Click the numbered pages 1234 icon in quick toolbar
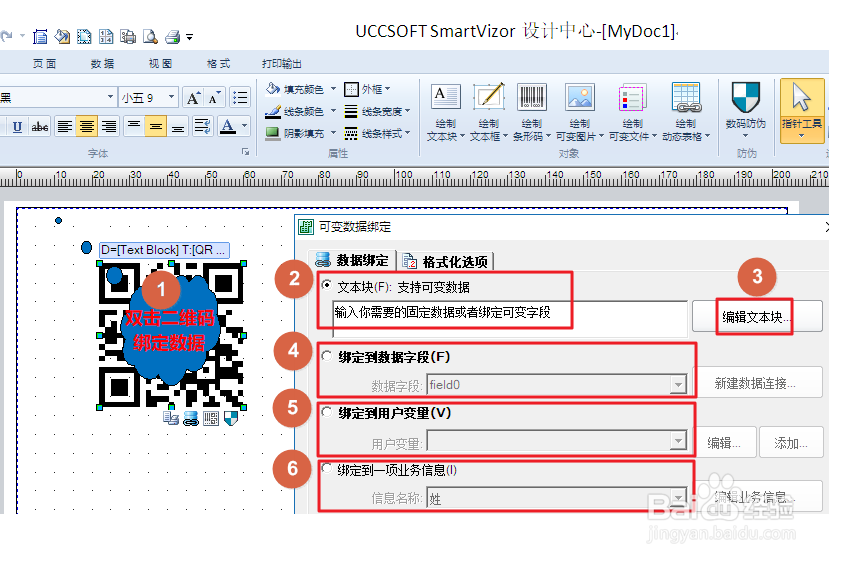844x563 pixels. [106, 37]
